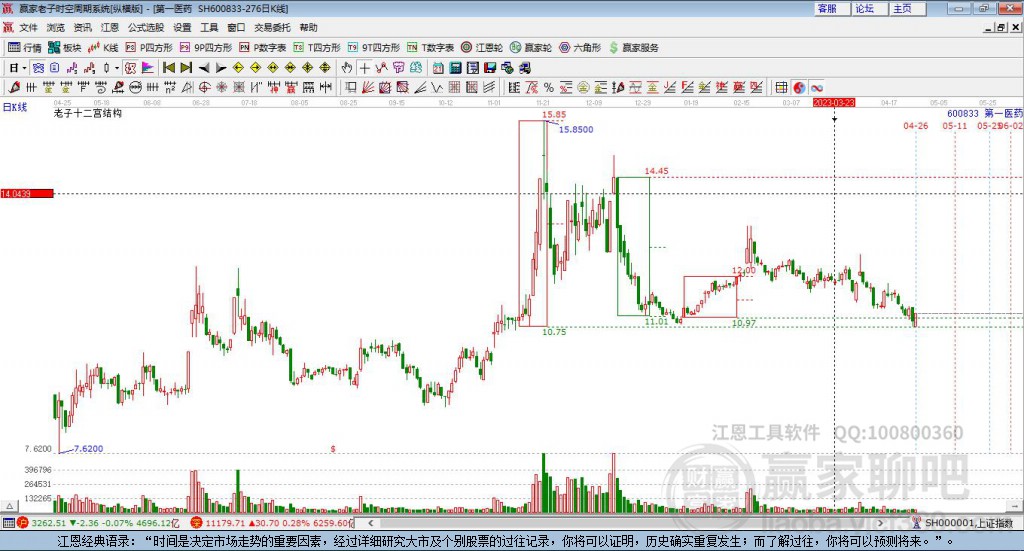Click the horizontal scrollbar left arrow
The image size is (1024, 551).
pyautogui.click(x=370, y=523)
